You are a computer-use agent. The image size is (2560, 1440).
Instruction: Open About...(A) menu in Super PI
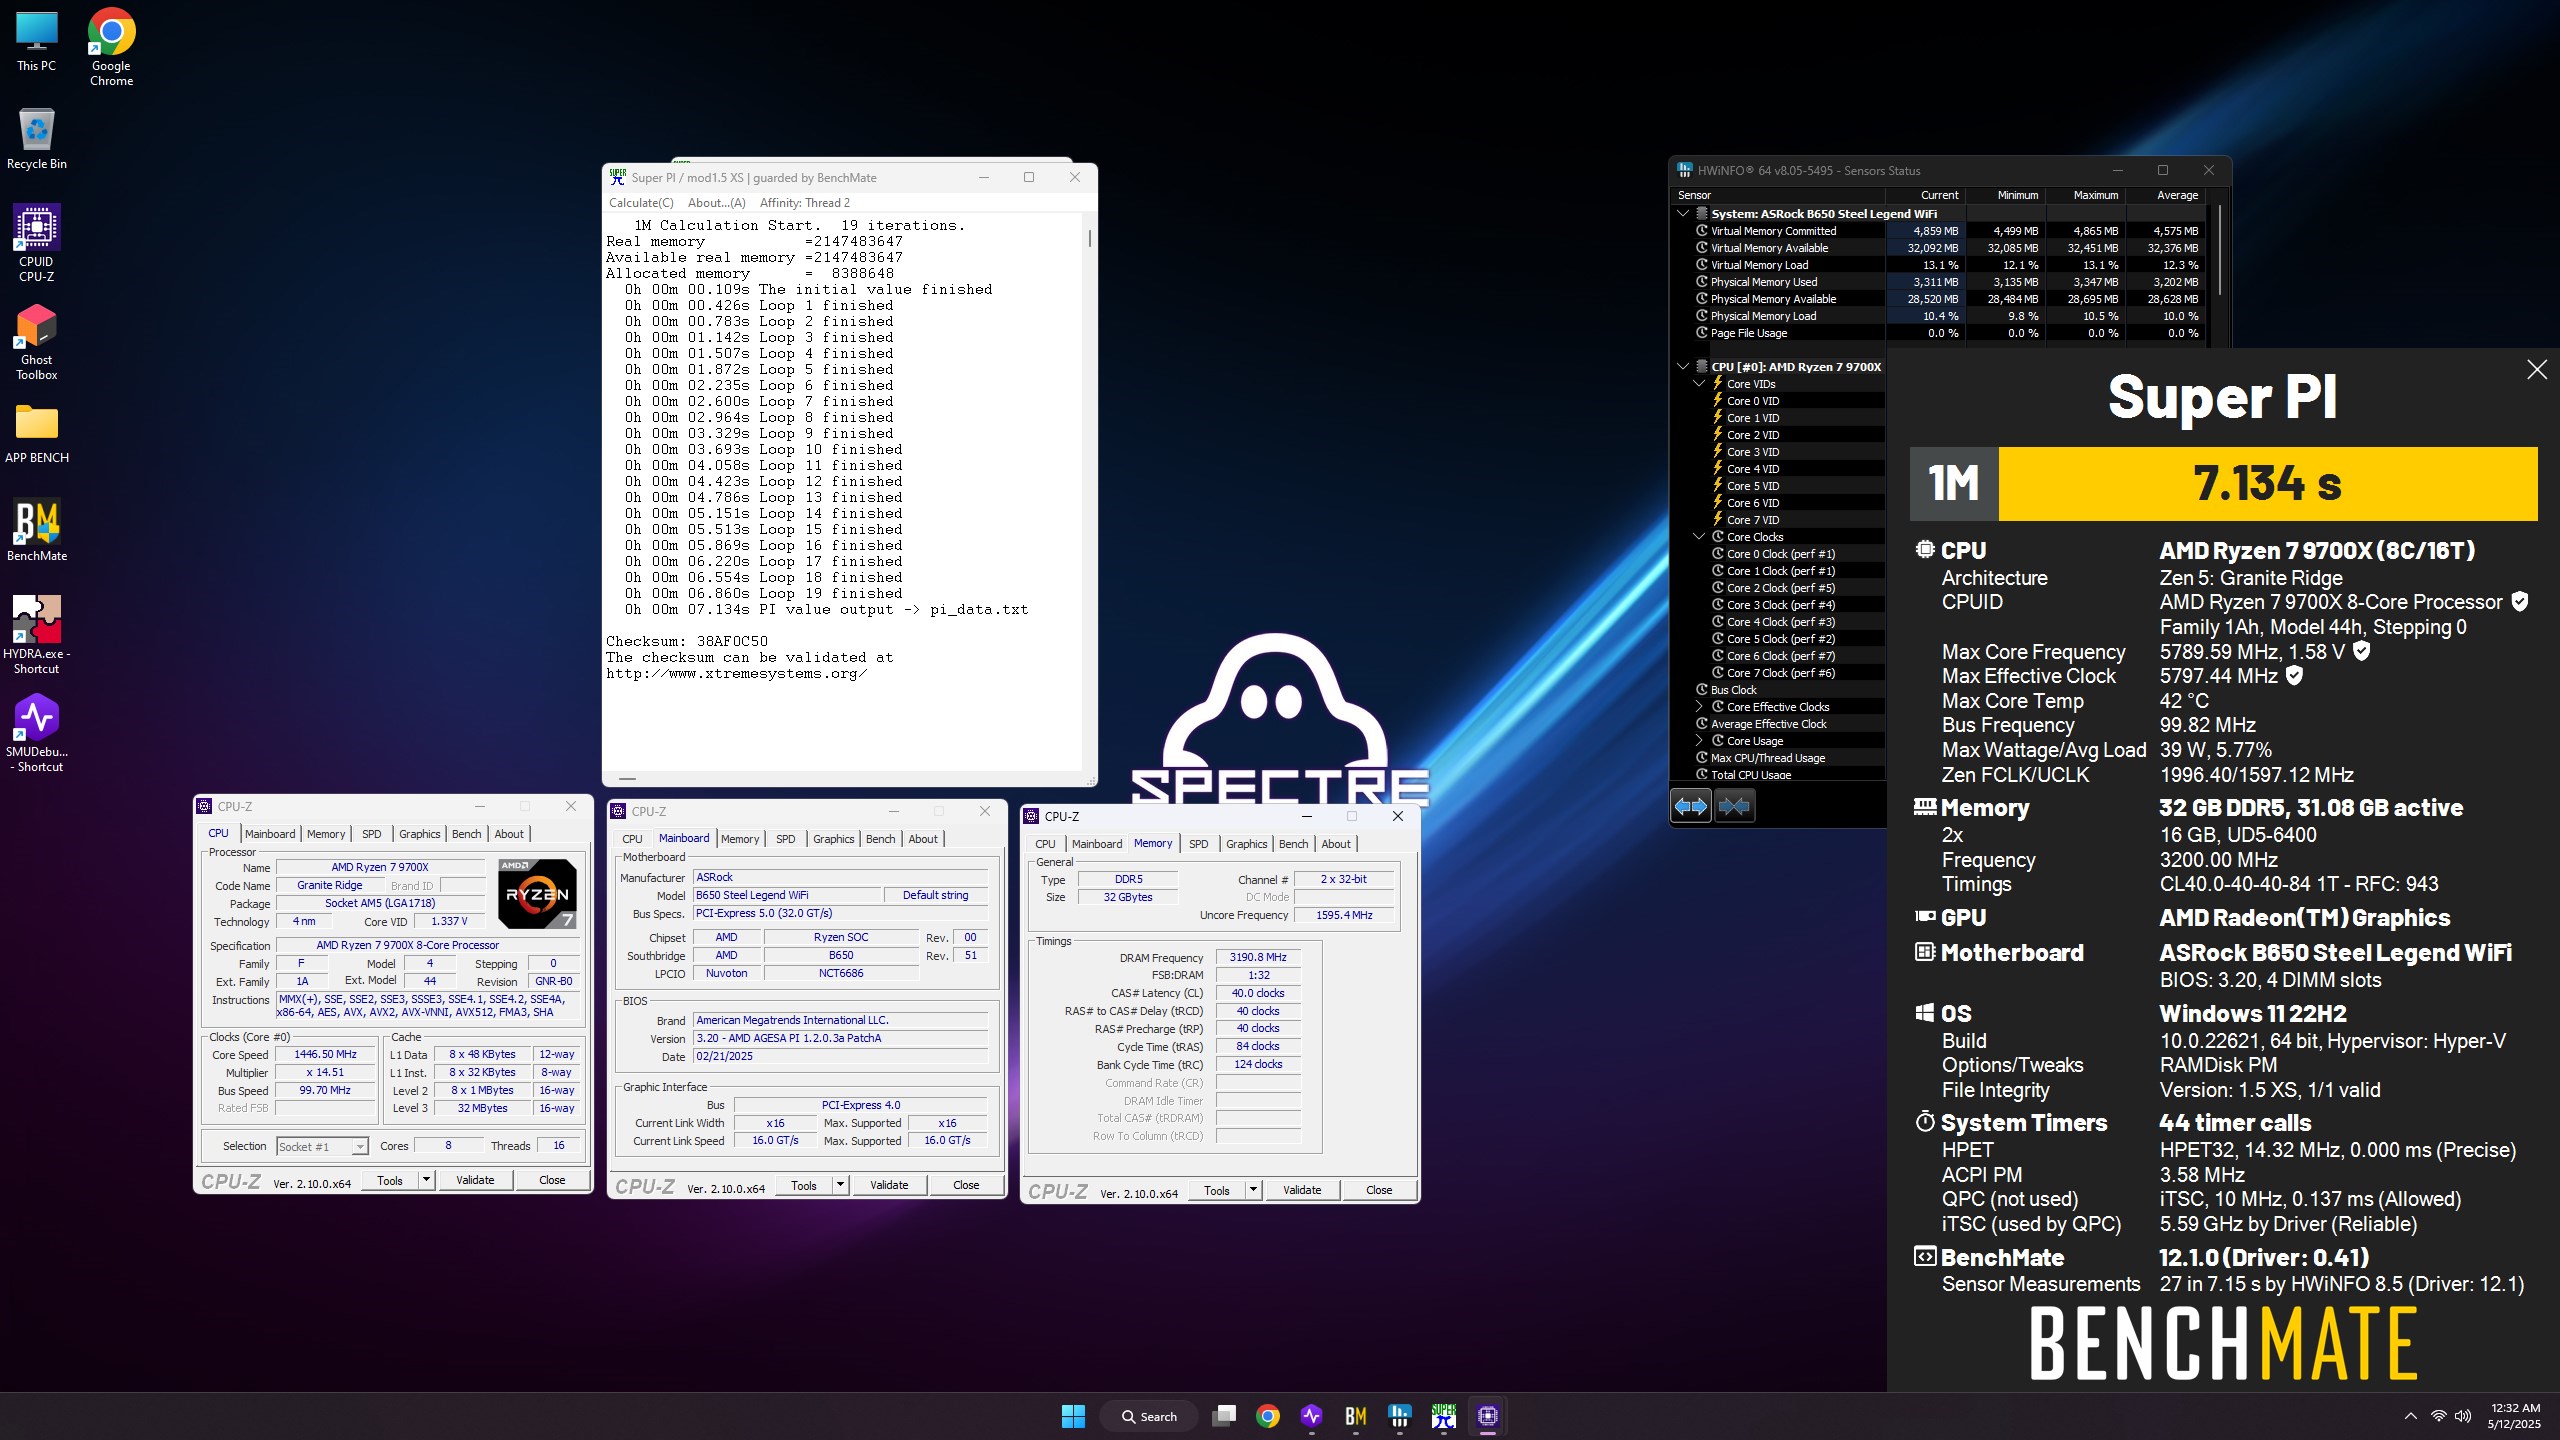pos(716,203)
